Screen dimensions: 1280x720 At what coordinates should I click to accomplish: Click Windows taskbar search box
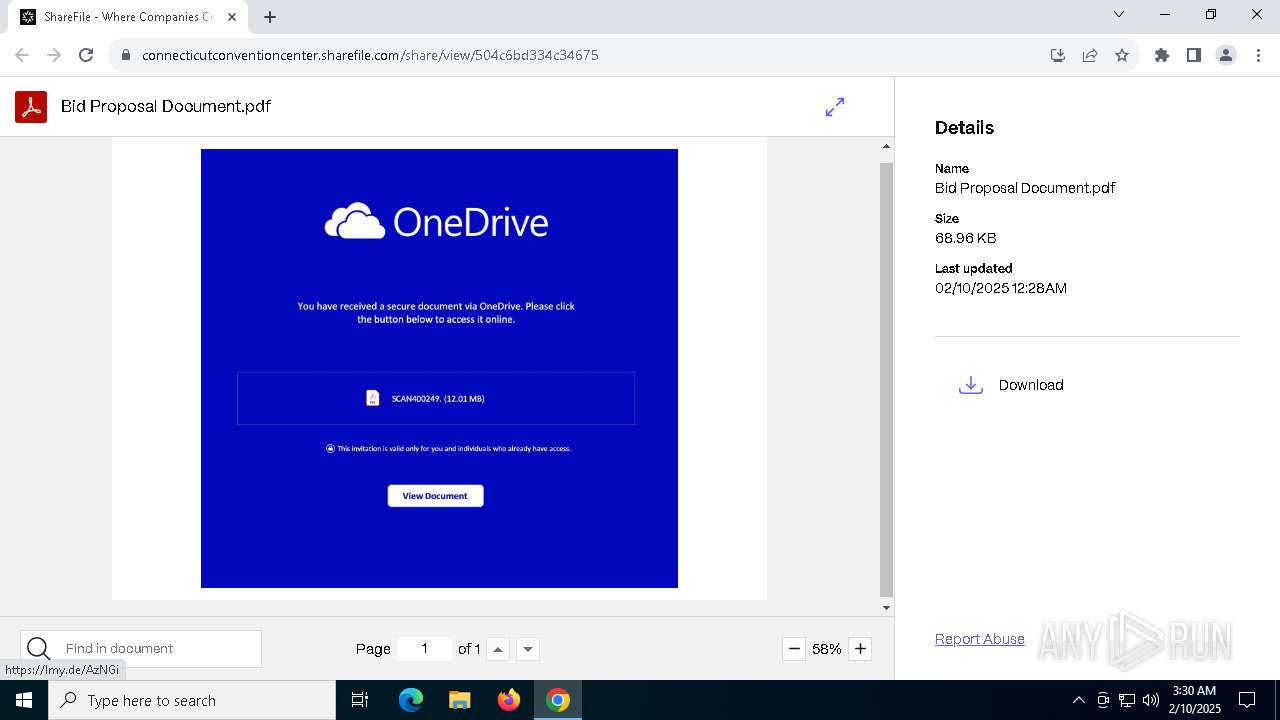point(192,700)
